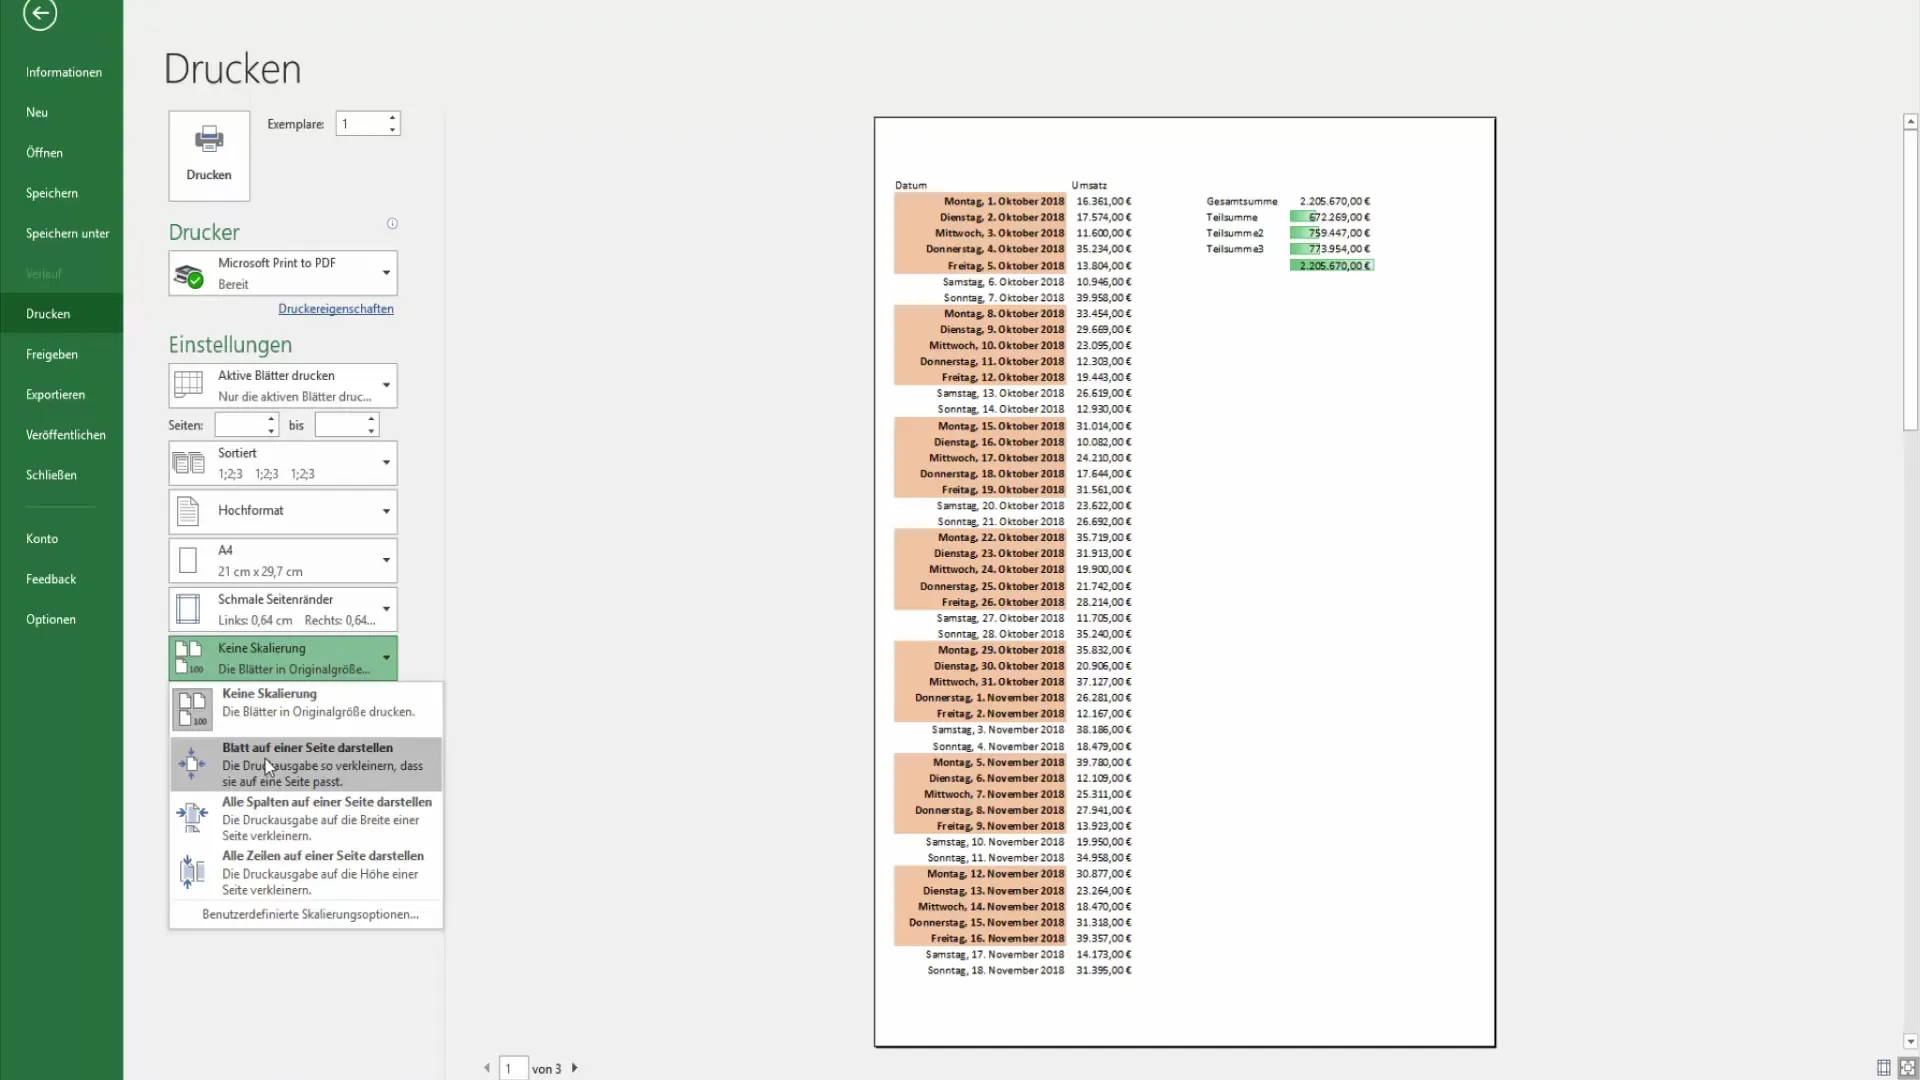The image size is (1920, 1080).
Task: Open Benutzerdefinierte Skalierungsoptionen
Action: pos(310,914)
